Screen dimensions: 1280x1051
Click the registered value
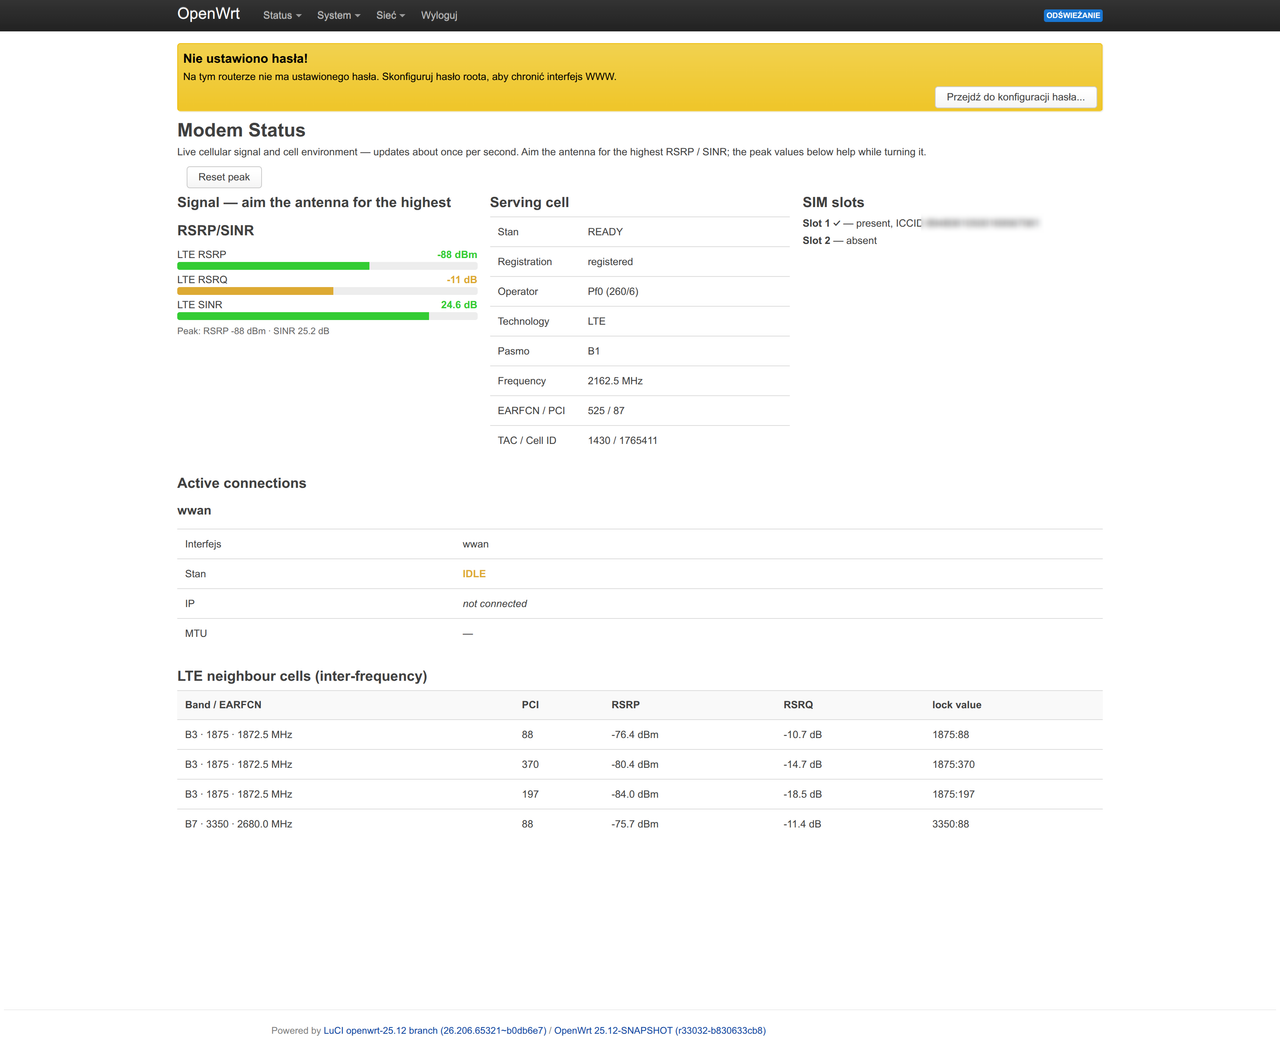click(610, 262)
